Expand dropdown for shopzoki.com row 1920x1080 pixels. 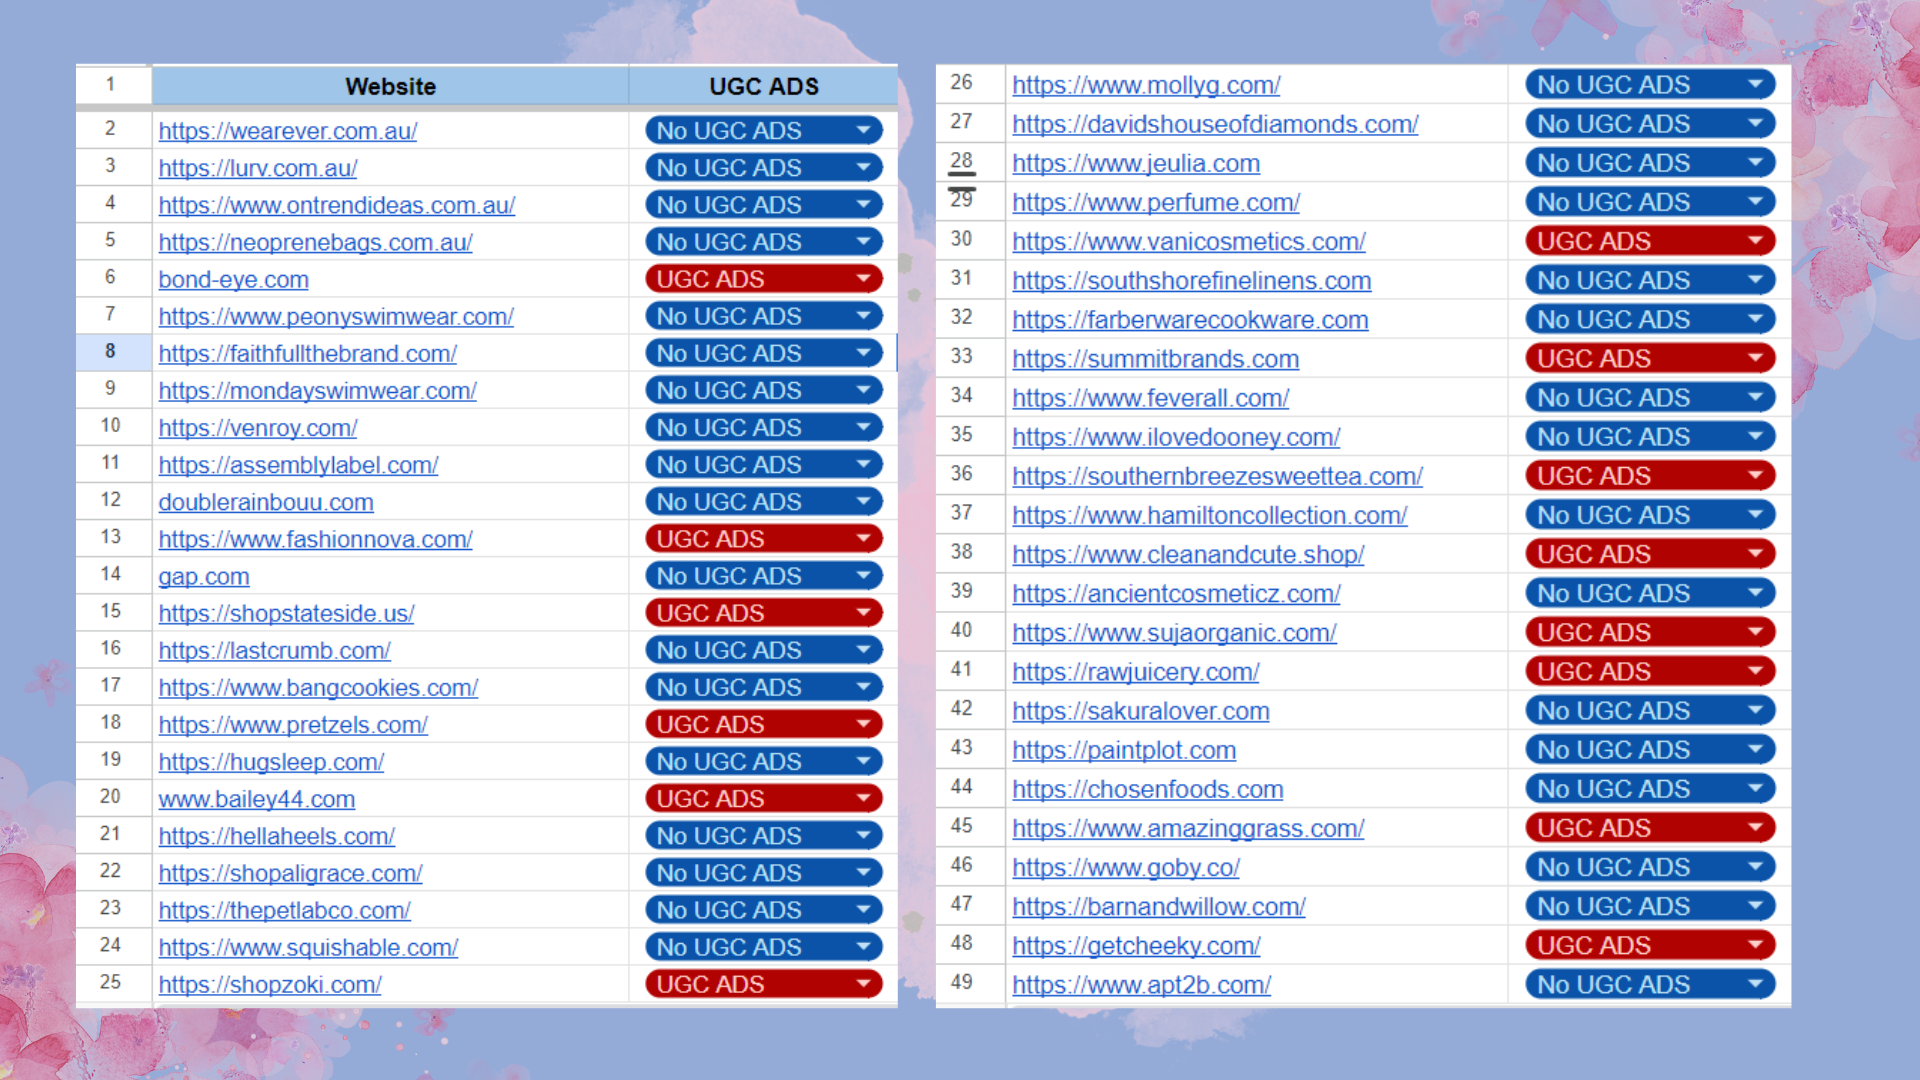tap(863, 985)
